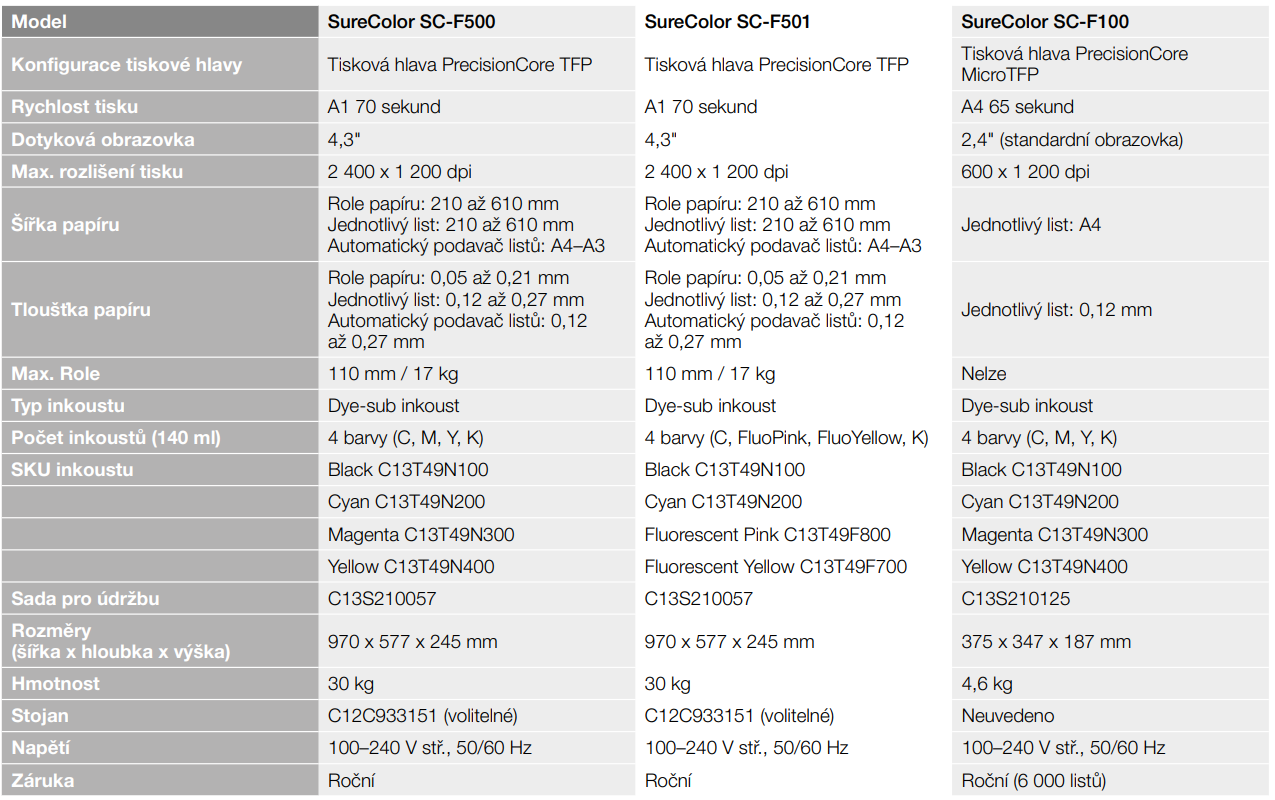Select the Konfigurace tiskové hlavy row label
The height and width of the screenshot is (800, 1275).
click(x=160, y=65)
